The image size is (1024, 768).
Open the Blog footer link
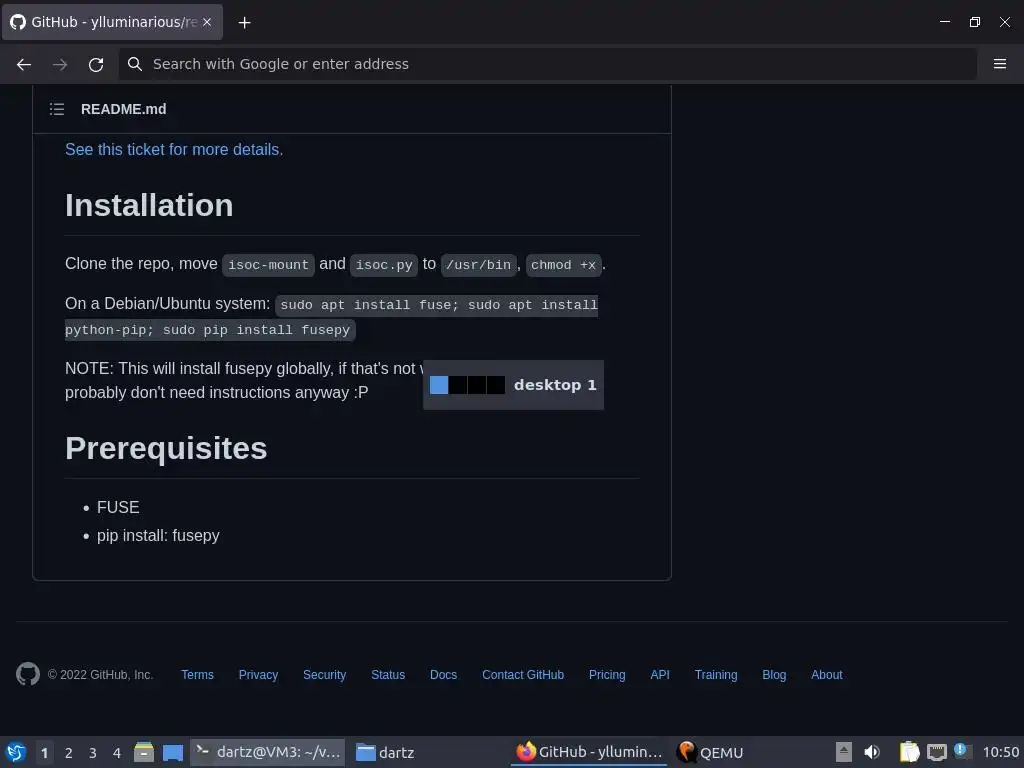(774, 675)
